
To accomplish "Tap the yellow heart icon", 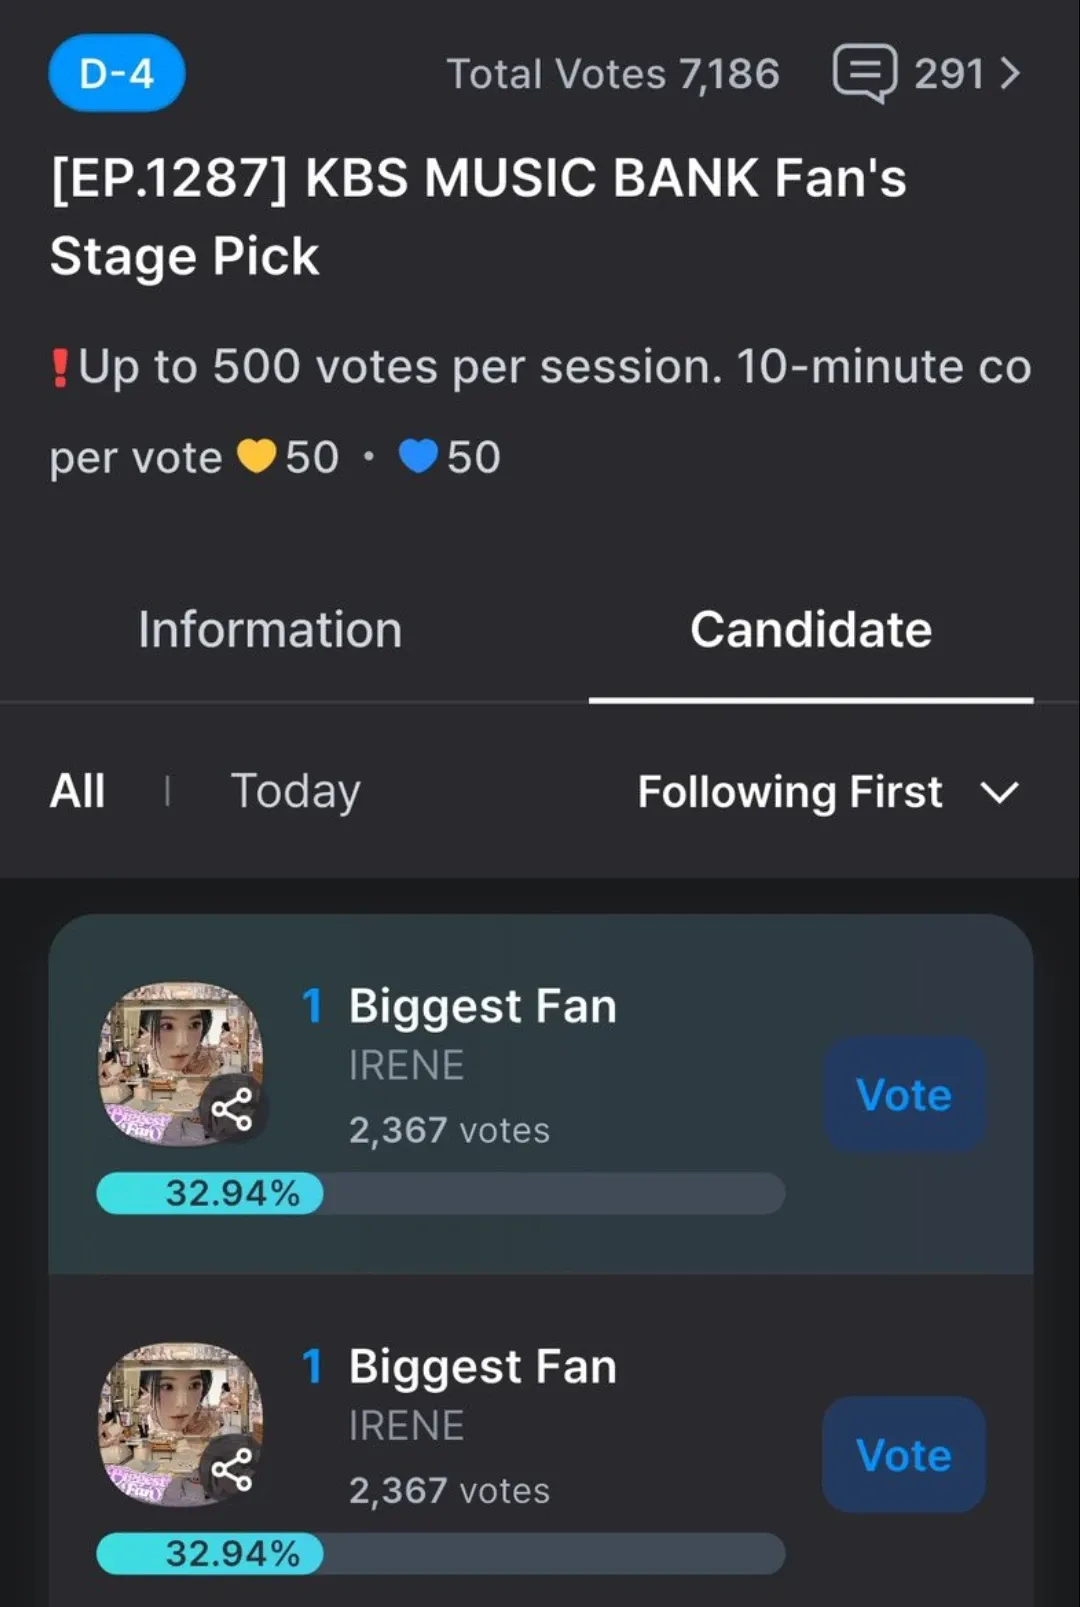I will [256, 457].
